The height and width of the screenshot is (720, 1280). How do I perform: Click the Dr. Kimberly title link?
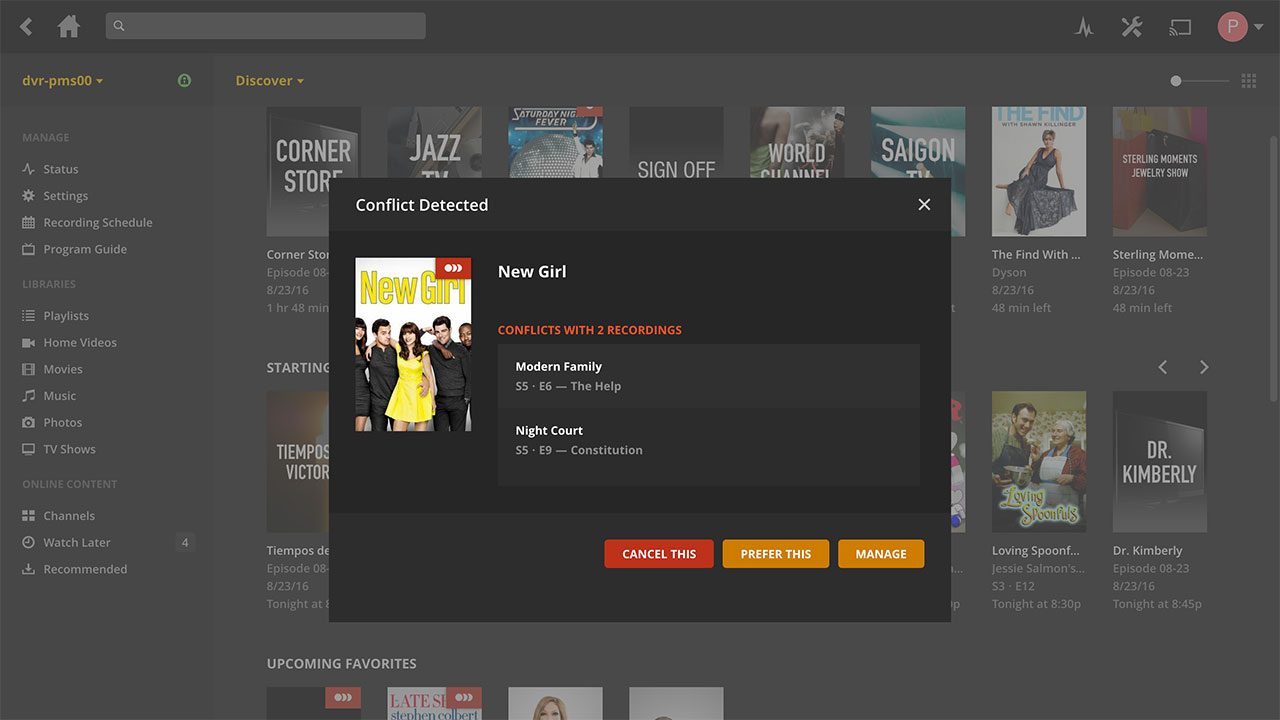[x=1147, y=550]
